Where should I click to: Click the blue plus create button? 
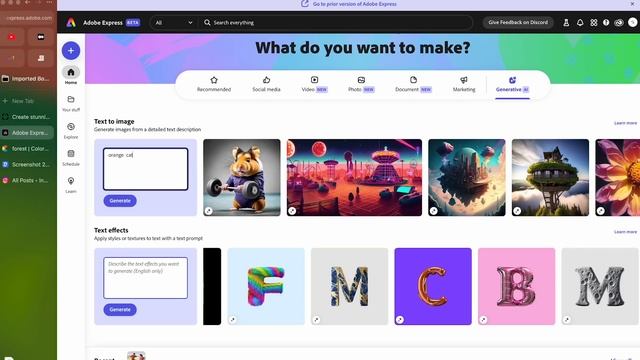pos(71,51)
